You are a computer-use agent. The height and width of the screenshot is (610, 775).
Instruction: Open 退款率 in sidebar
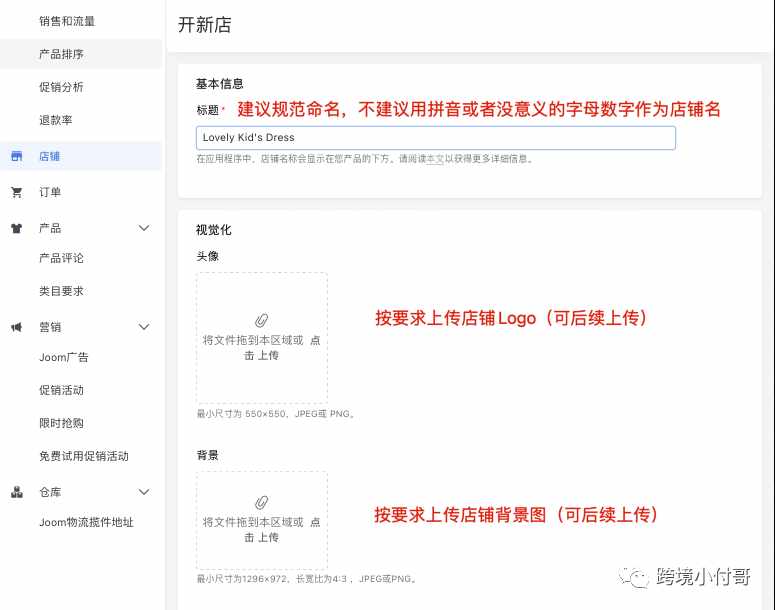pyautogui.click(x=56, y=120)
